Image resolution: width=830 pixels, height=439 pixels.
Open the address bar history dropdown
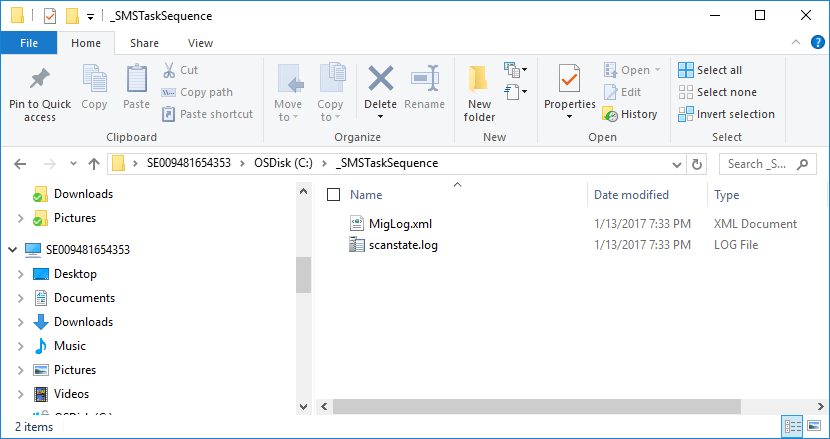[x=676, y=165]
